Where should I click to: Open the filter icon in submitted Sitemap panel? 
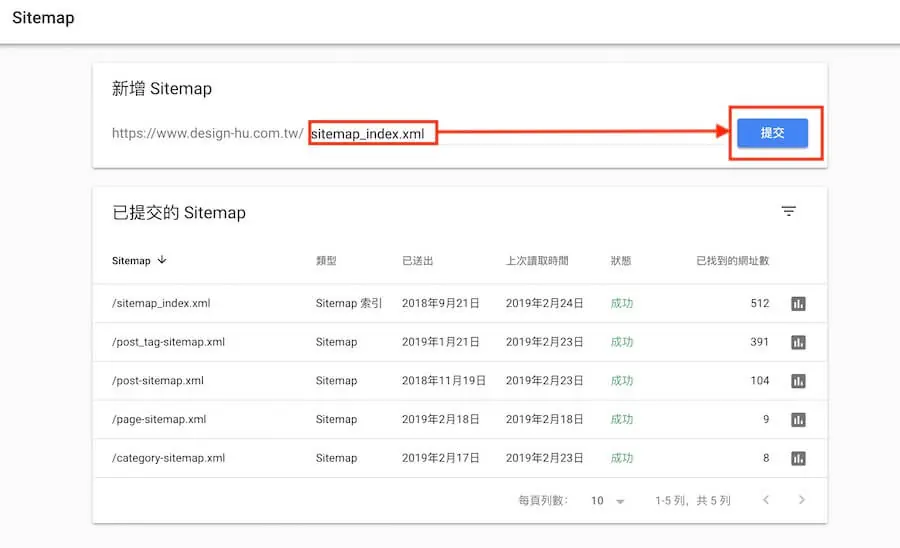789,211
